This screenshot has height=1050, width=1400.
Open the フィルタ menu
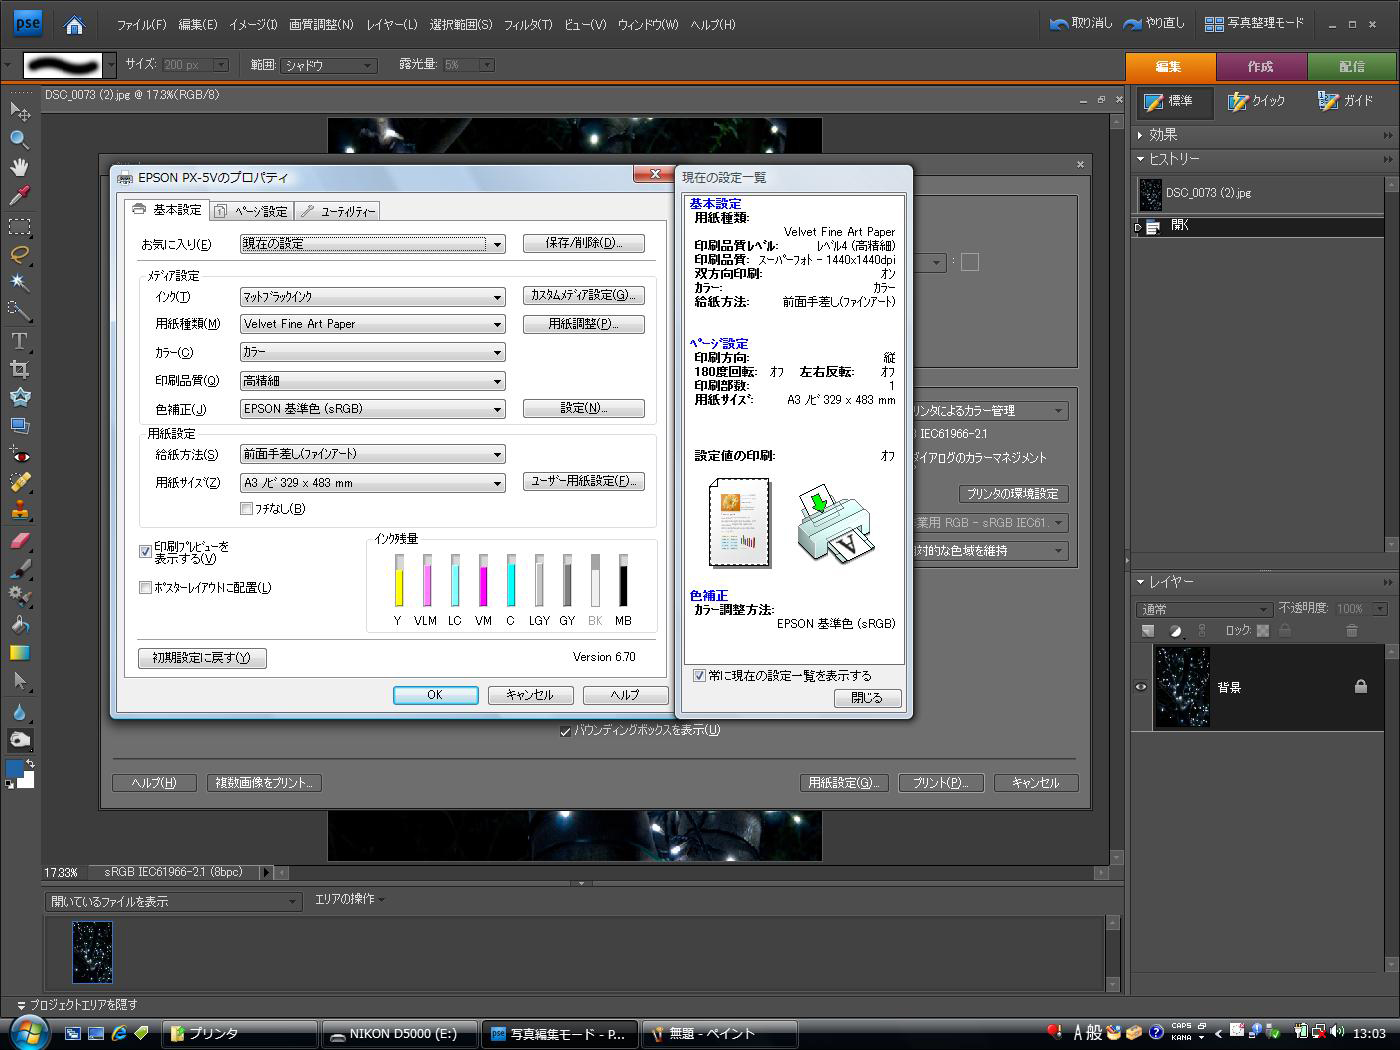pos(527,25)
